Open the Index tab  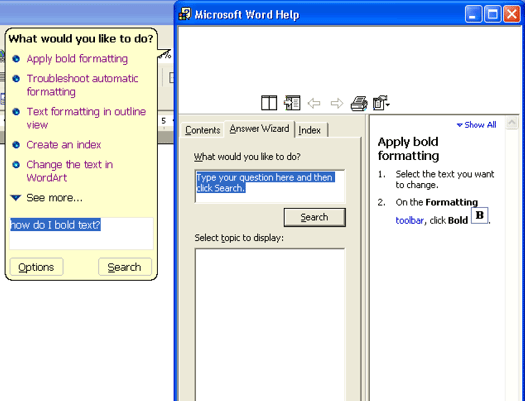[x=310, y=130]
